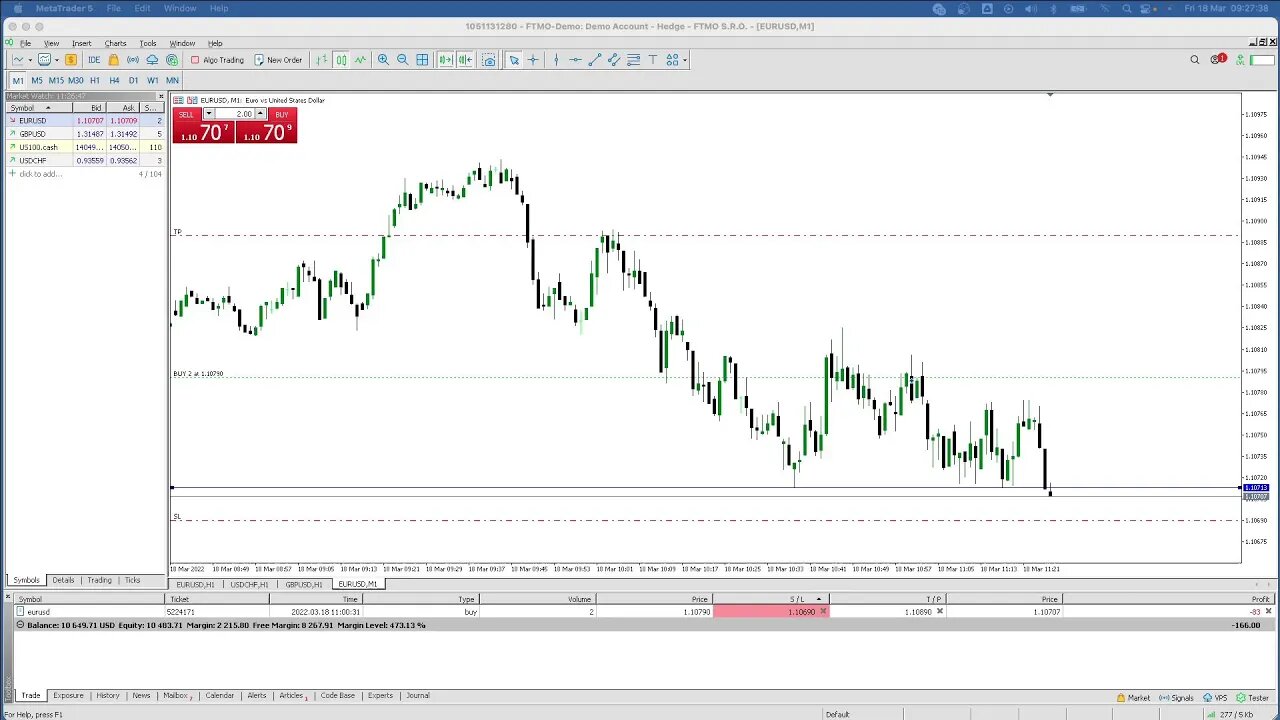This screenshot has width=1280, height=720.
Task: Zoom out on the chart
Action: tap(402, 60)
